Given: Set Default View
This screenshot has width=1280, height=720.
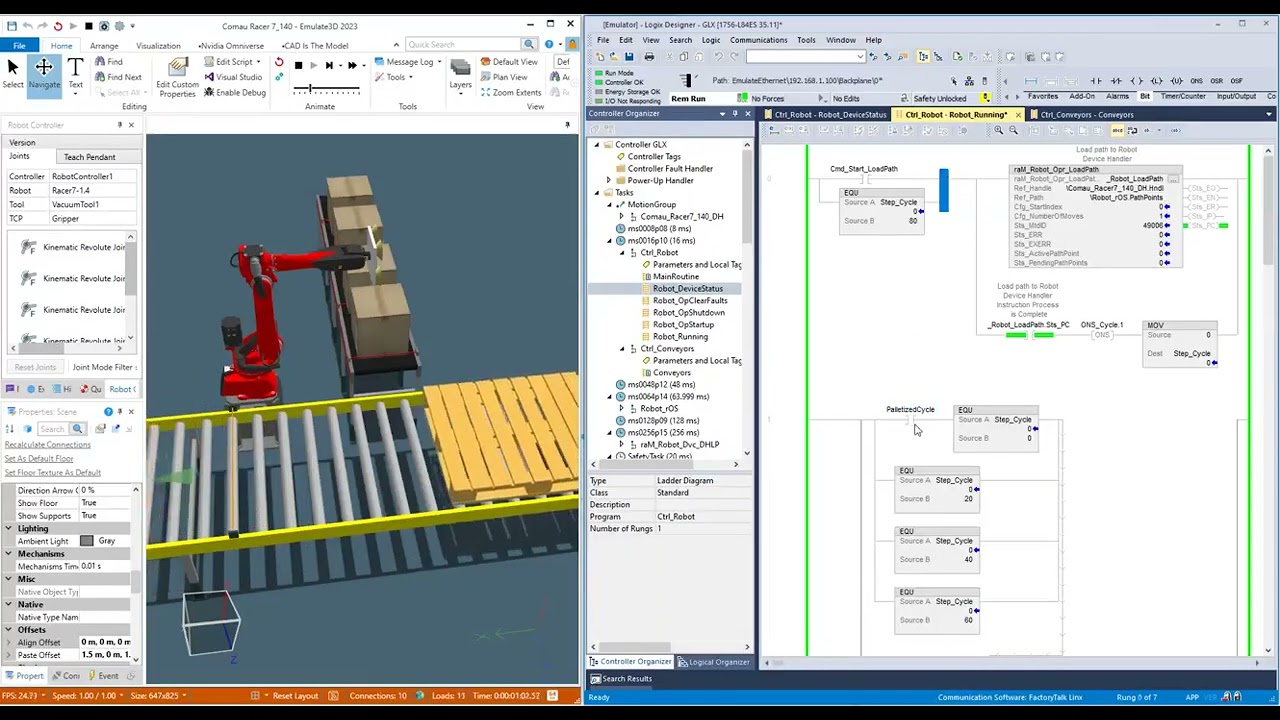Looking at the screenshot, I should 508,62.
